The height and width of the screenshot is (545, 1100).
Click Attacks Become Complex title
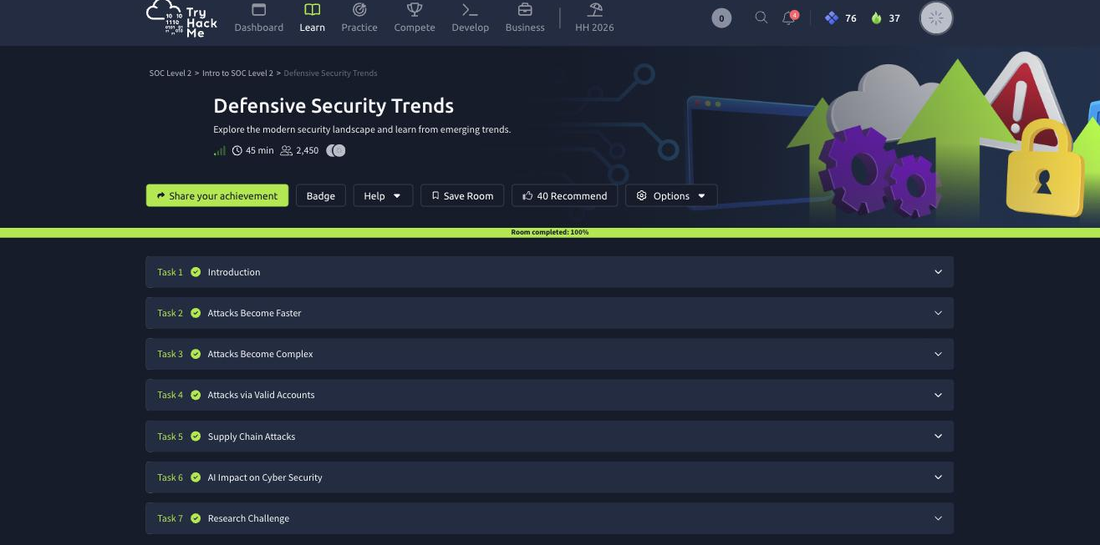coord(260,354)
